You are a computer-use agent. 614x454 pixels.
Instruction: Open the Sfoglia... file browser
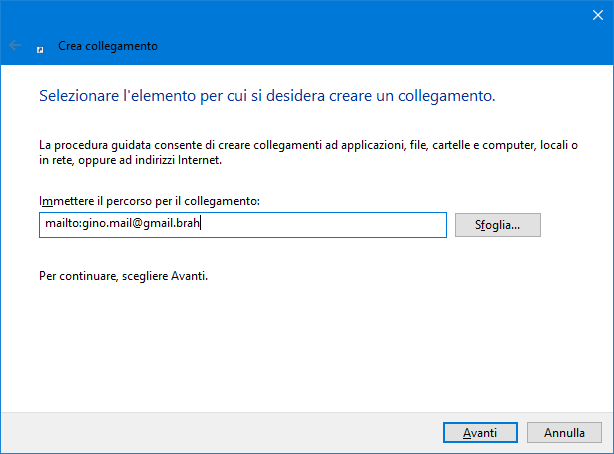tap(497, 225)
